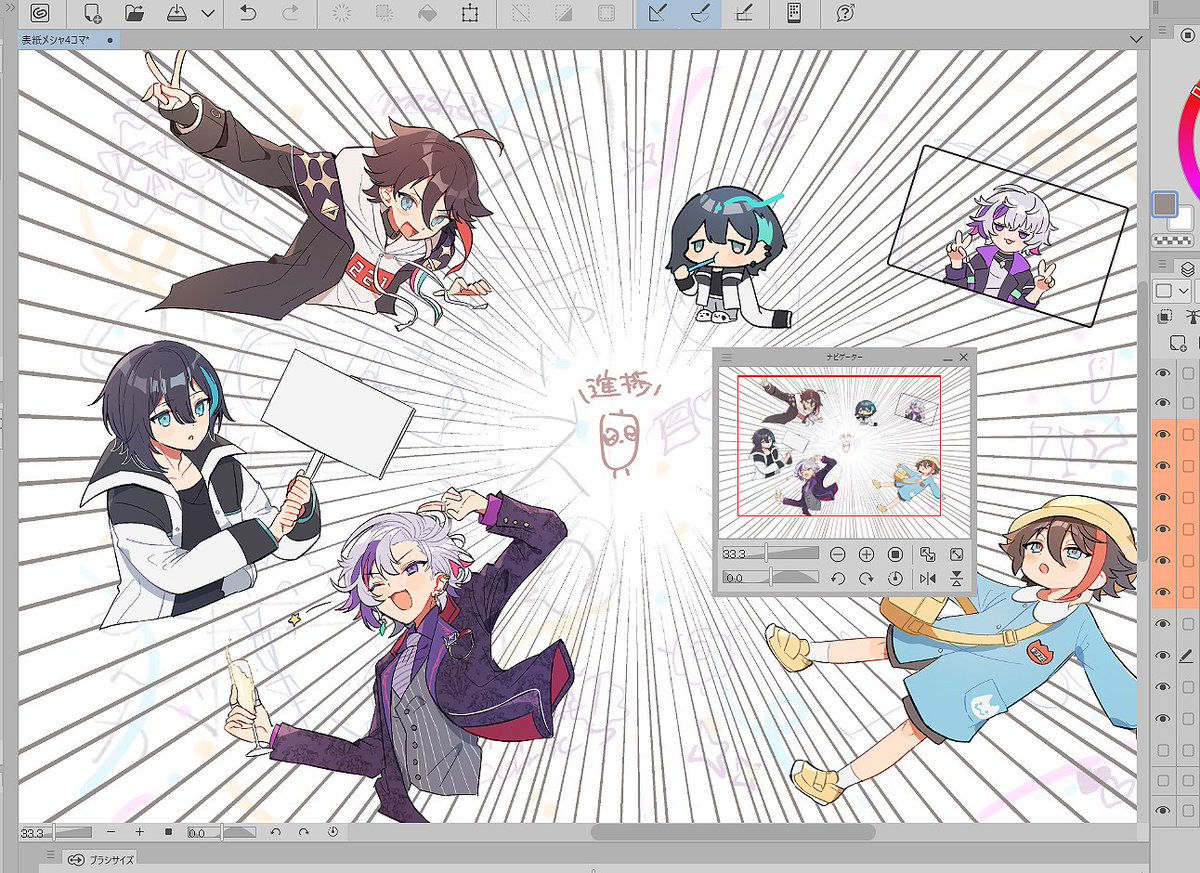This screenshot has width=1200, height=873.
Task: Set 100% view in Navigator
Action: click(896, 553)
